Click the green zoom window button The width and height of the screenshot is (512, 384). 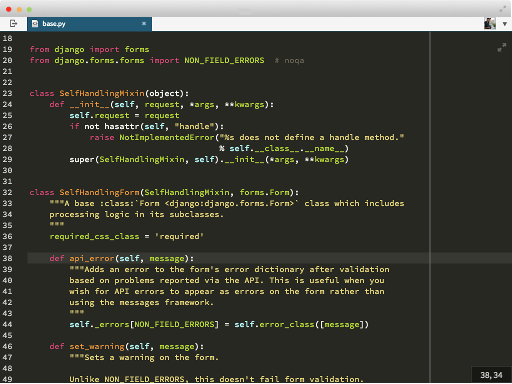pyautogui.click(x=29, y=9)
